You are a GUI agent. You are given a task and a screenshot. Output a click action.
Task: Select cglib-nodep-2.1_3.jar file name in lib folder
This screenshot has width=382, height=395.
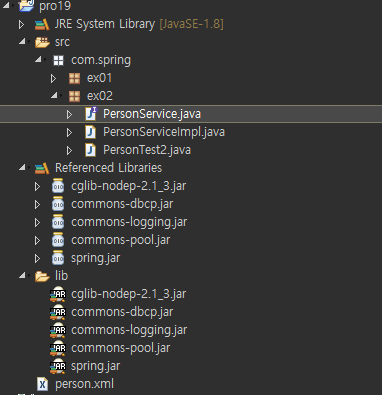tap(129, 294)
